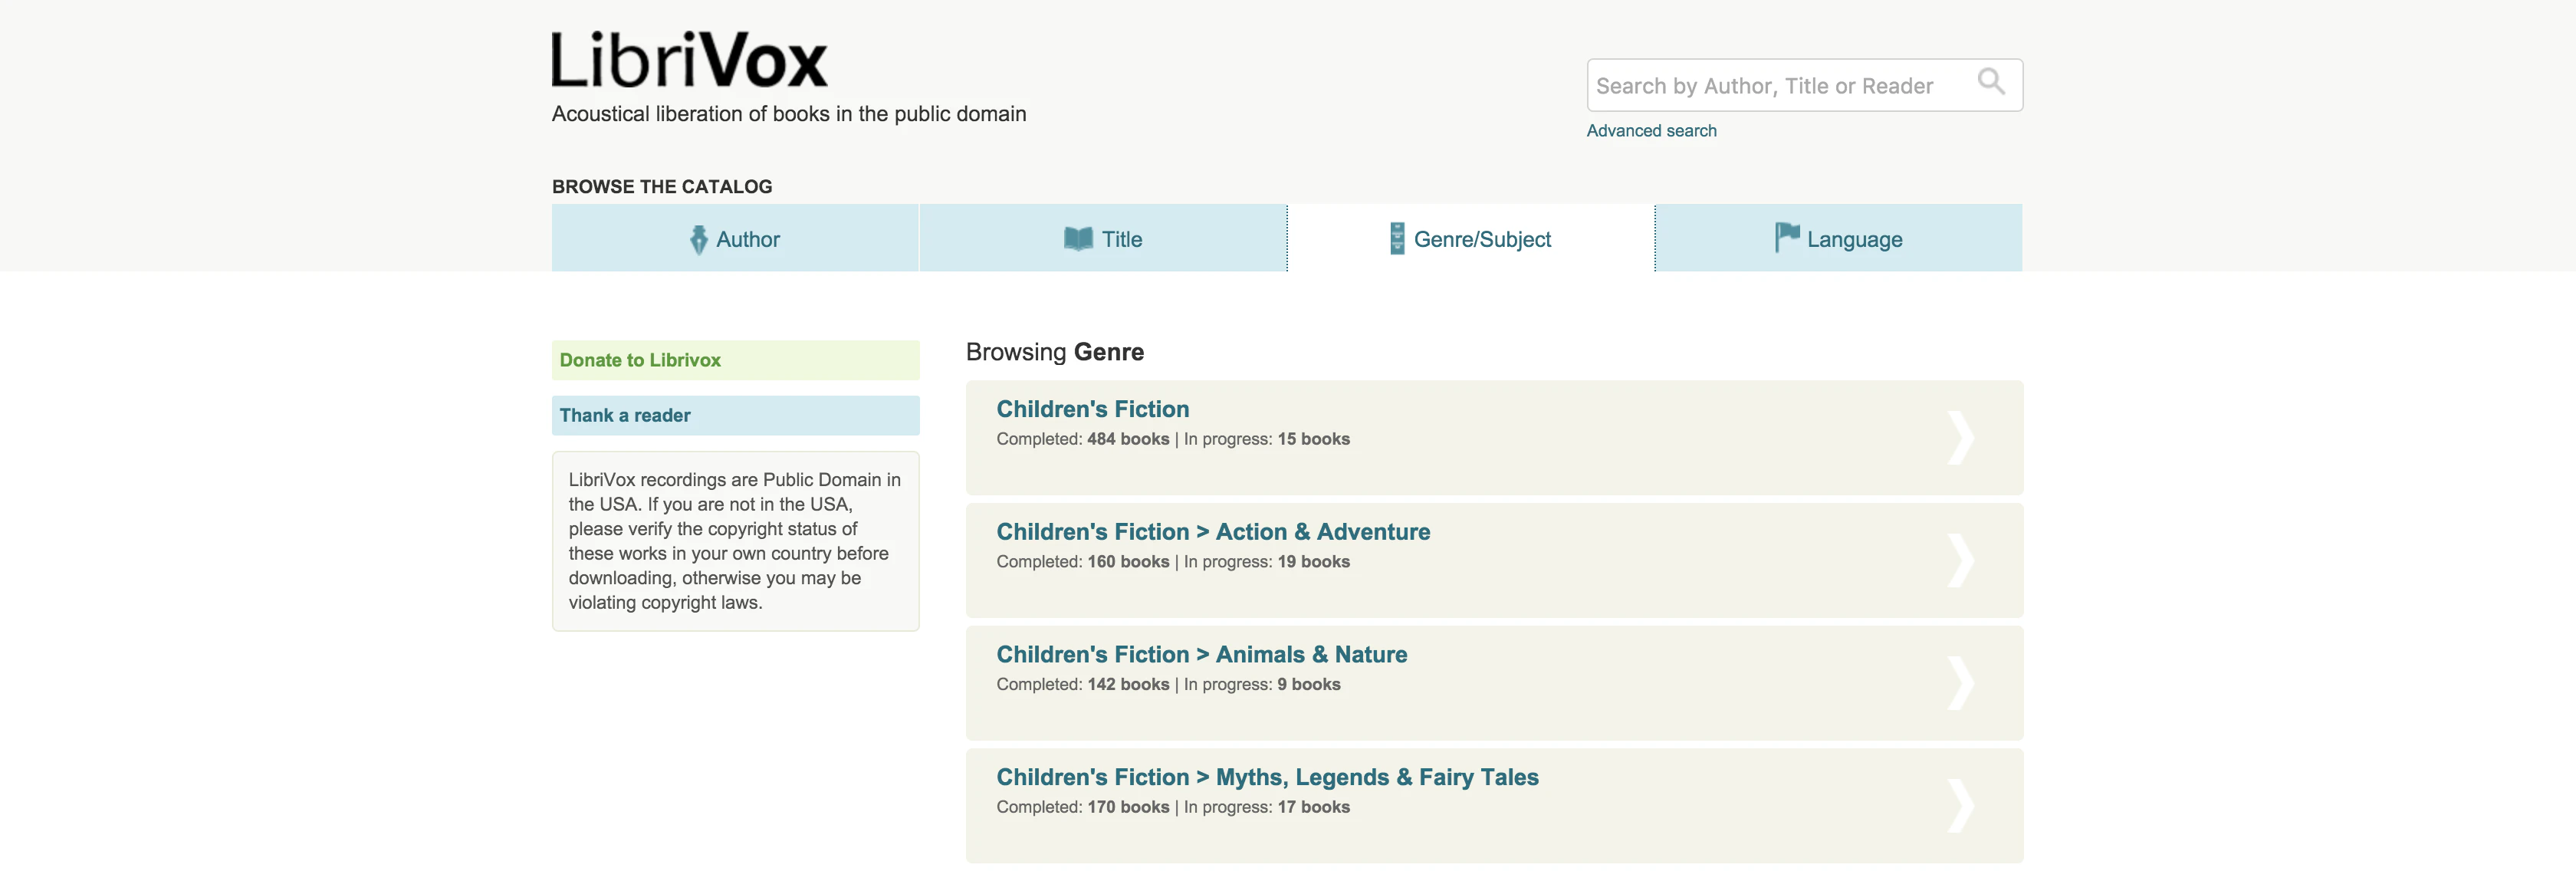Open Children's Fiction > Animals & Nature link
2576x871 pixels.
(1201, 654)
